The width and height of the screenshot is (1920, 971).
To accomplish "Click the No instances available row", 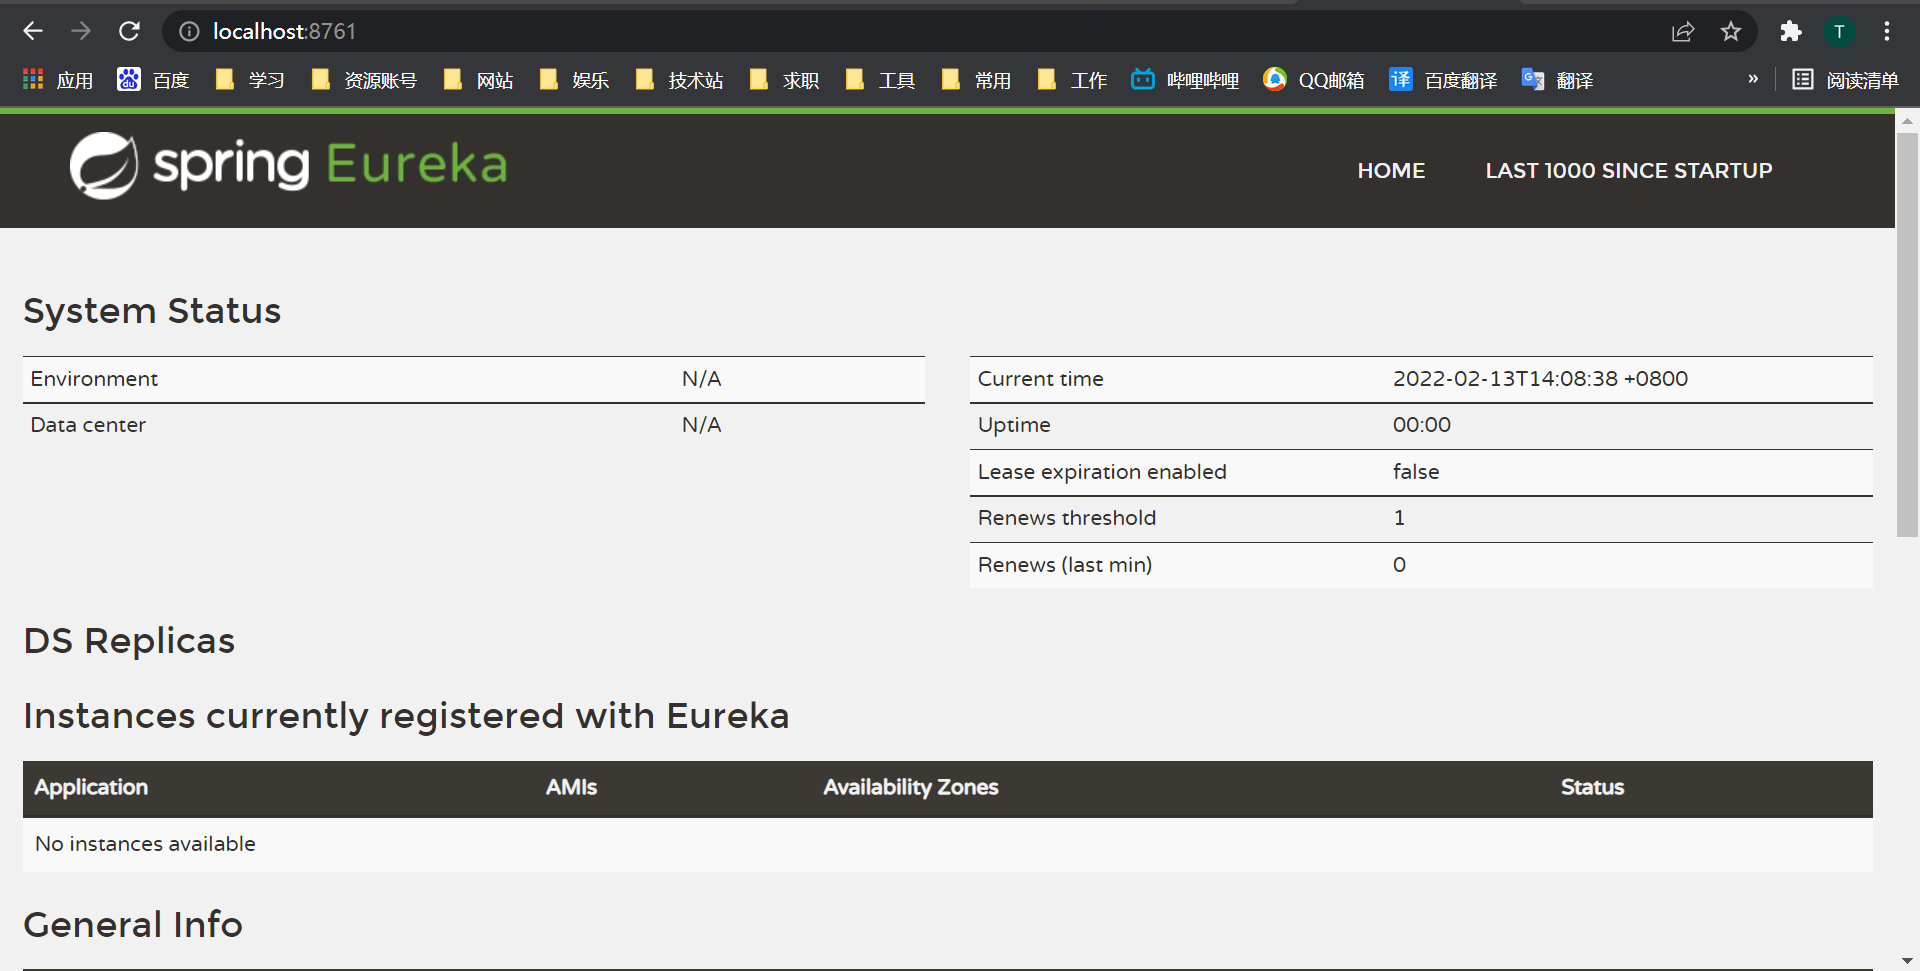I will (x=948, y=844).
